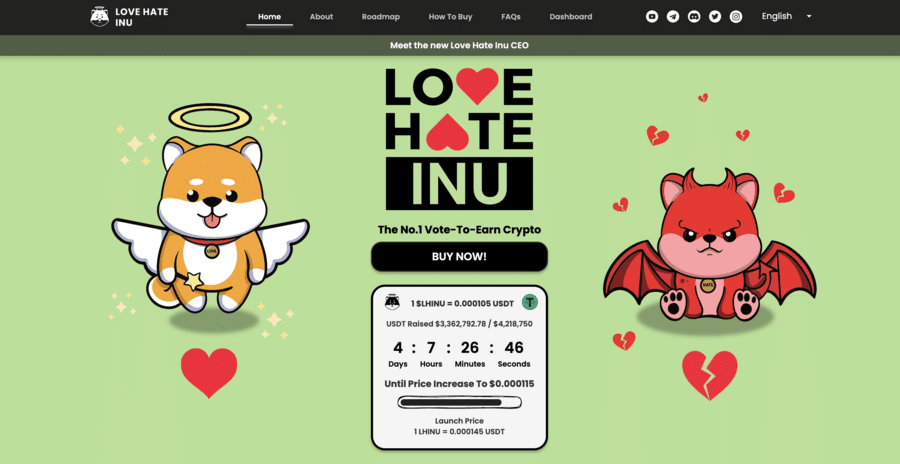The image size is (900, 464).
Task: Click the LOVE HATE INU header brand text
Action: (x=142, y=17)
